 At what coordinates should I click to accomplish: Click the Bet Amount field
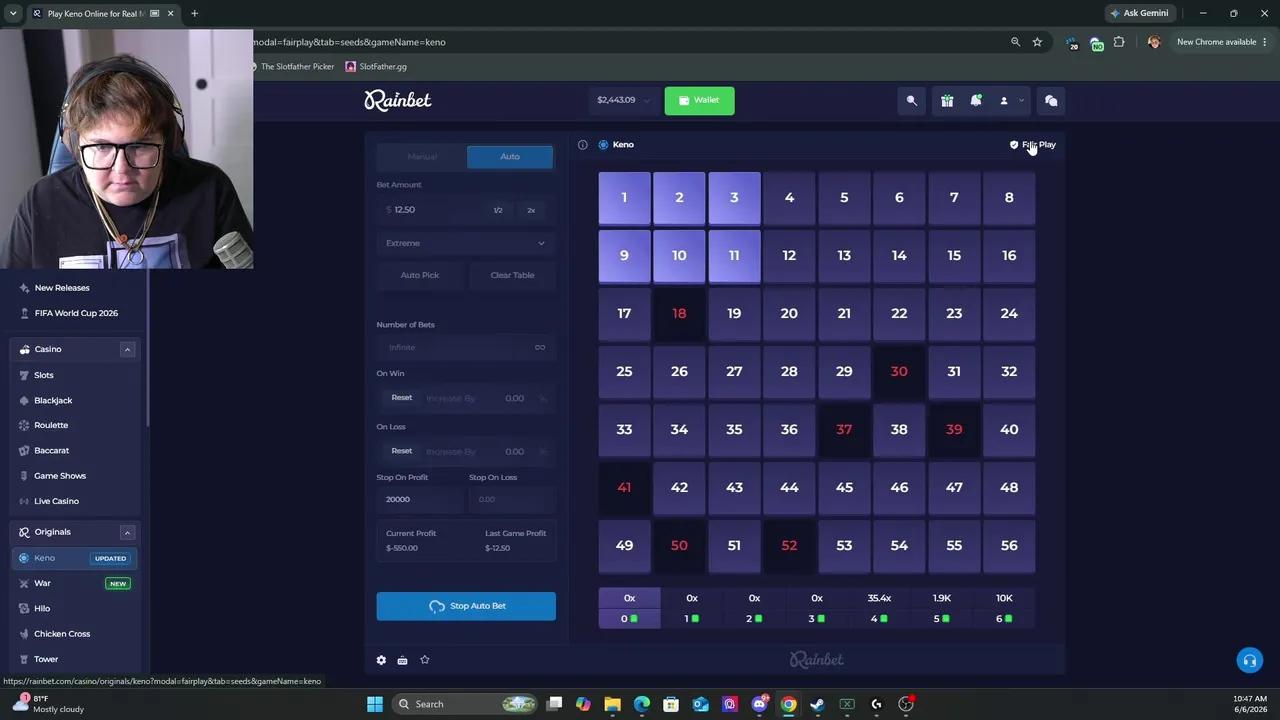click(432, 210)
